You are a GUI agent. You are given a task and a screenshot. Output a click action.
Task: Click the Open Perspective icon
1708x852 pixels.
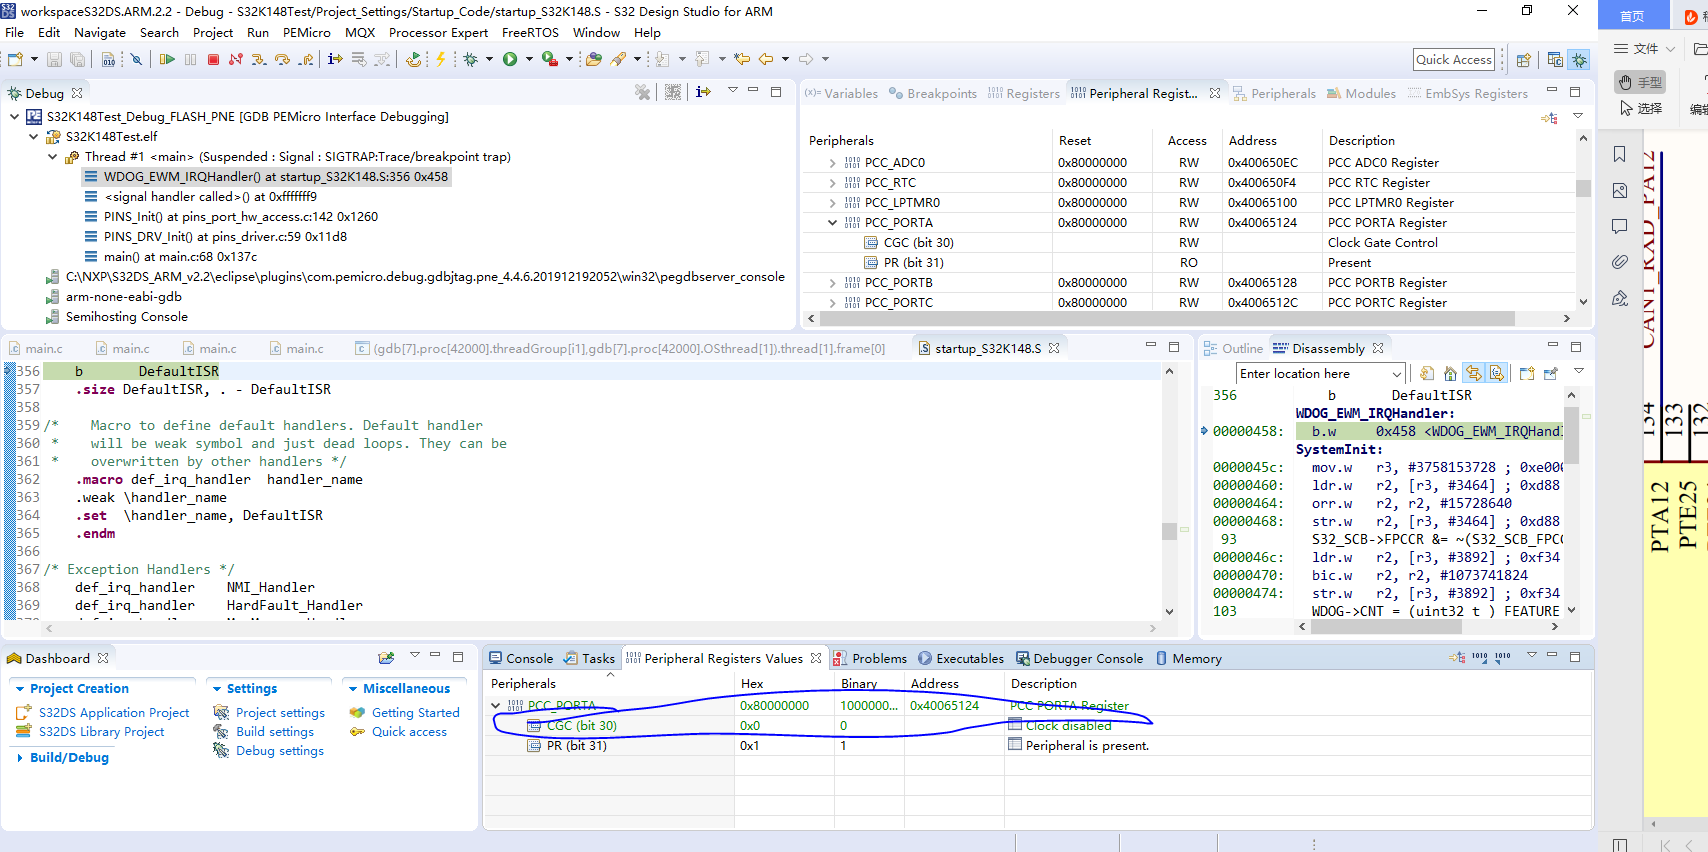(1523, 60)
